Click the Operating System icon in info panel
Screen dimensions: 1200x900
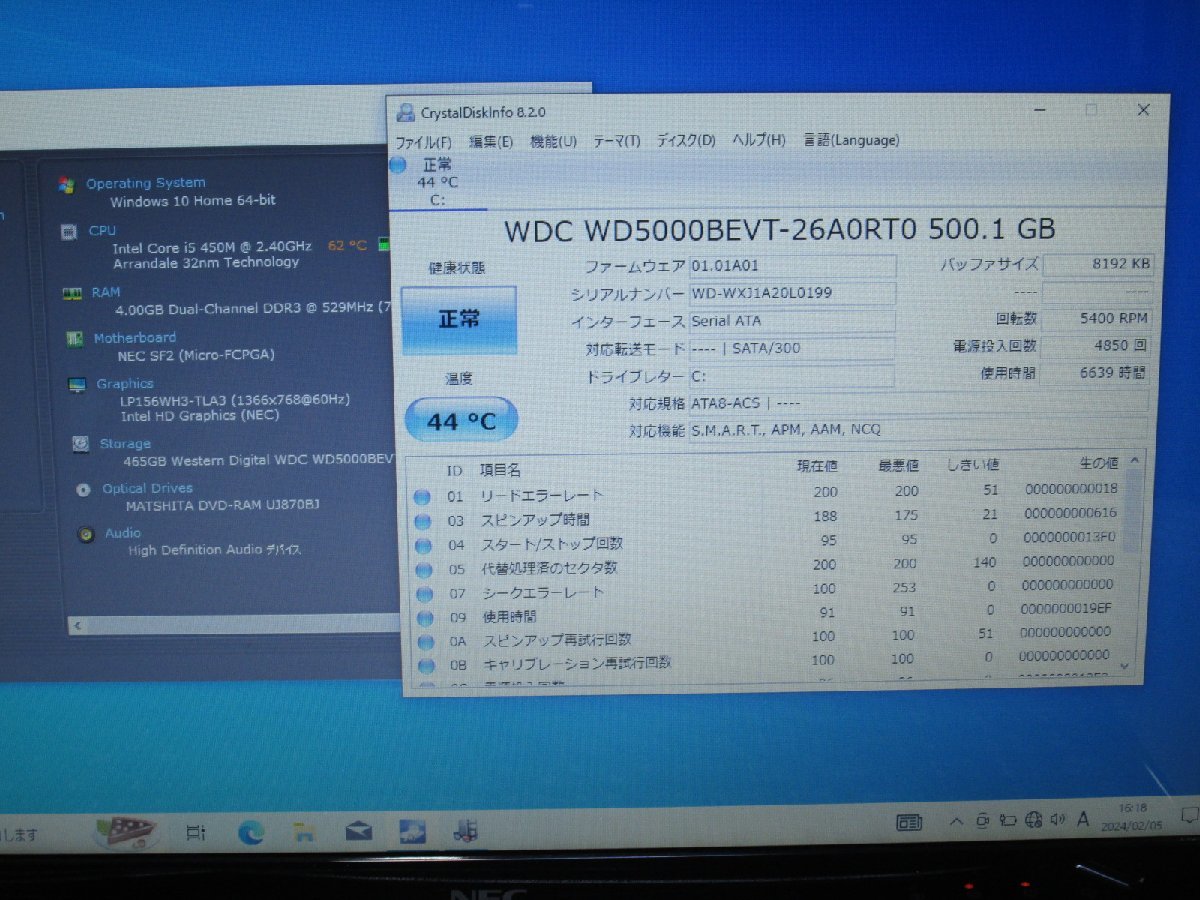(x=67, y=183)
